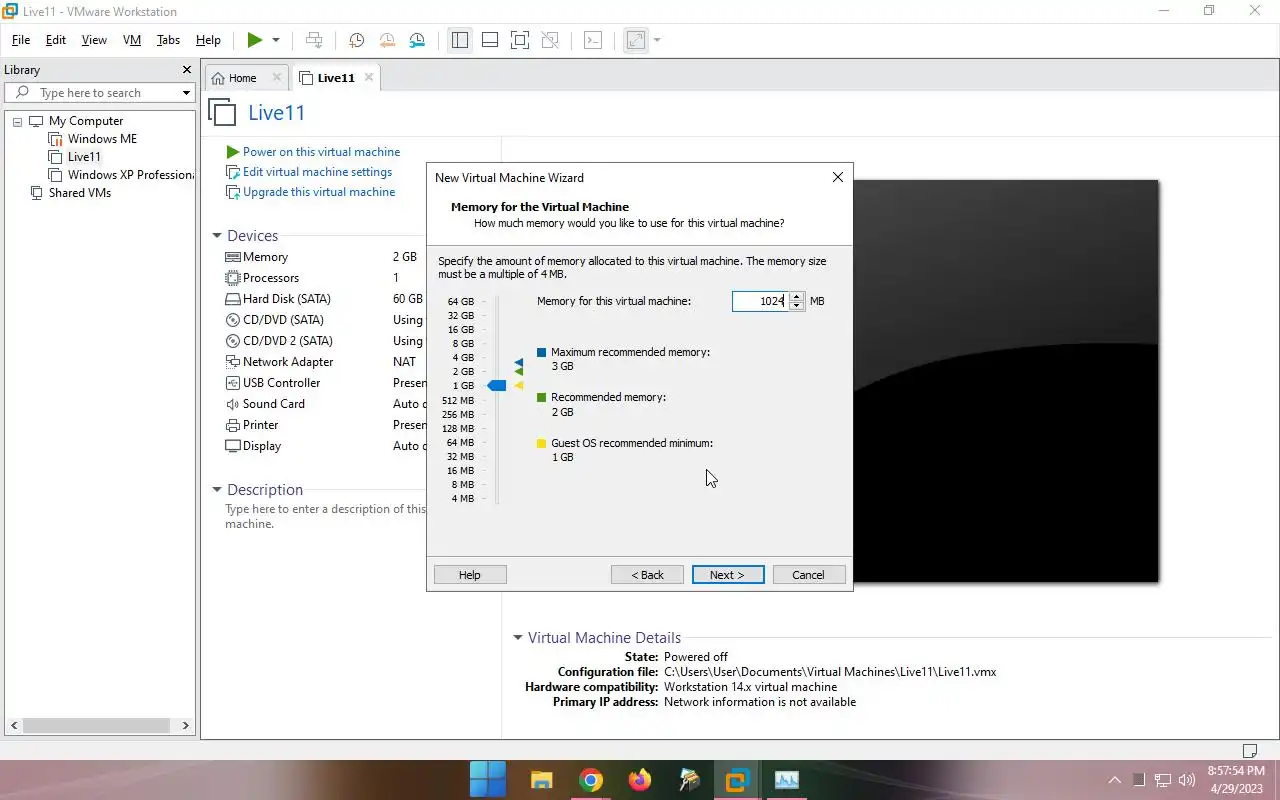The width and height of the screenshot is (1280, 800).
Task: Close the Home tab
Action: pyautogui.click(x=277, y=77)
